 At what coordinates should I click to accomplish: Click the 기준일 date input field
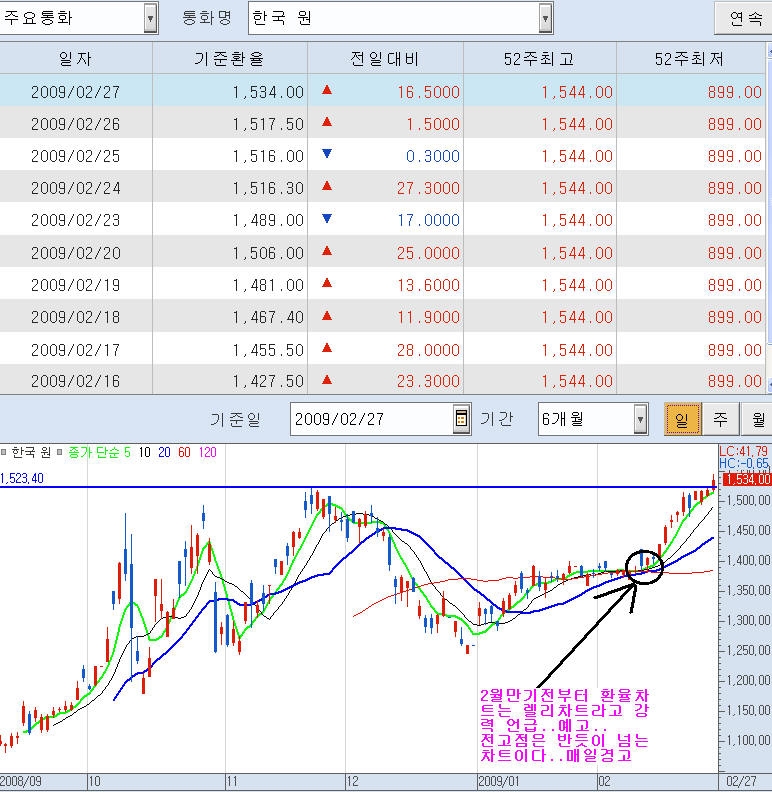370,419
